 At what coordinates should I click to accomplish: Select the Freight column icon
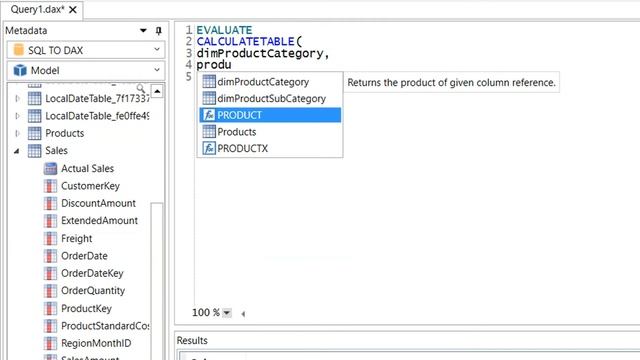tap(50, 238)
